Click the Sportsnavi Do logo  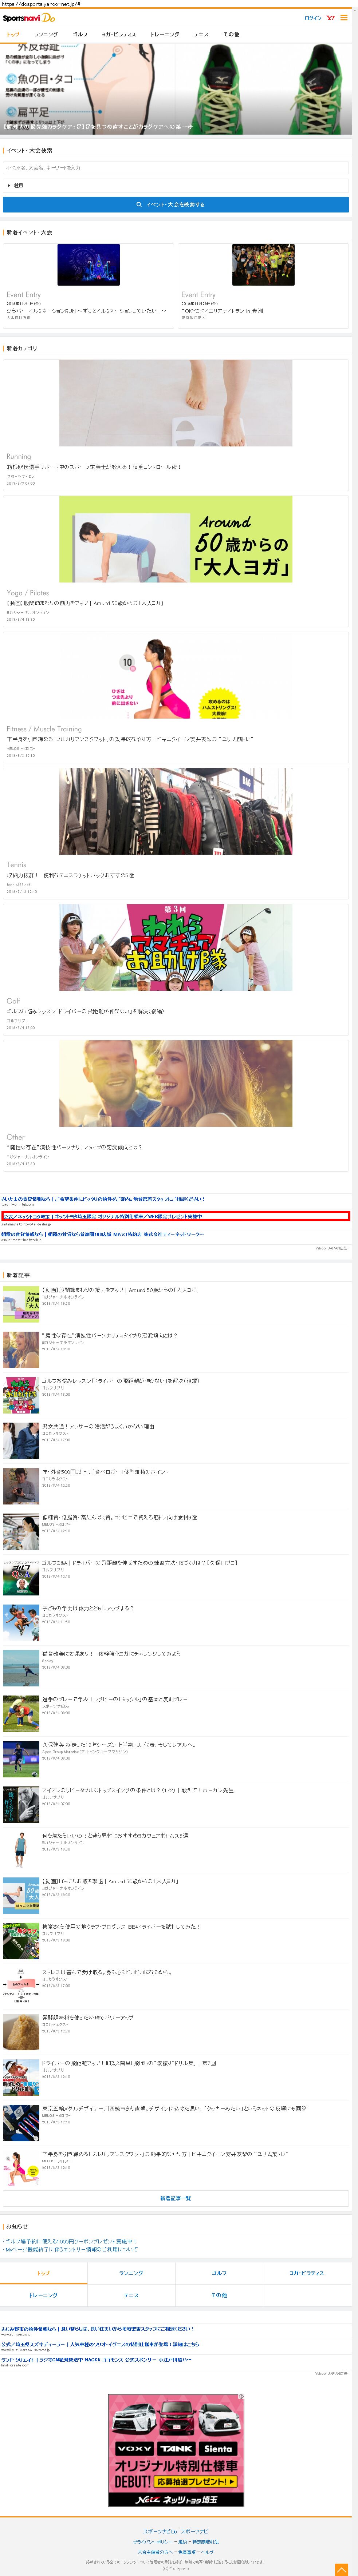tap(29, 18)
